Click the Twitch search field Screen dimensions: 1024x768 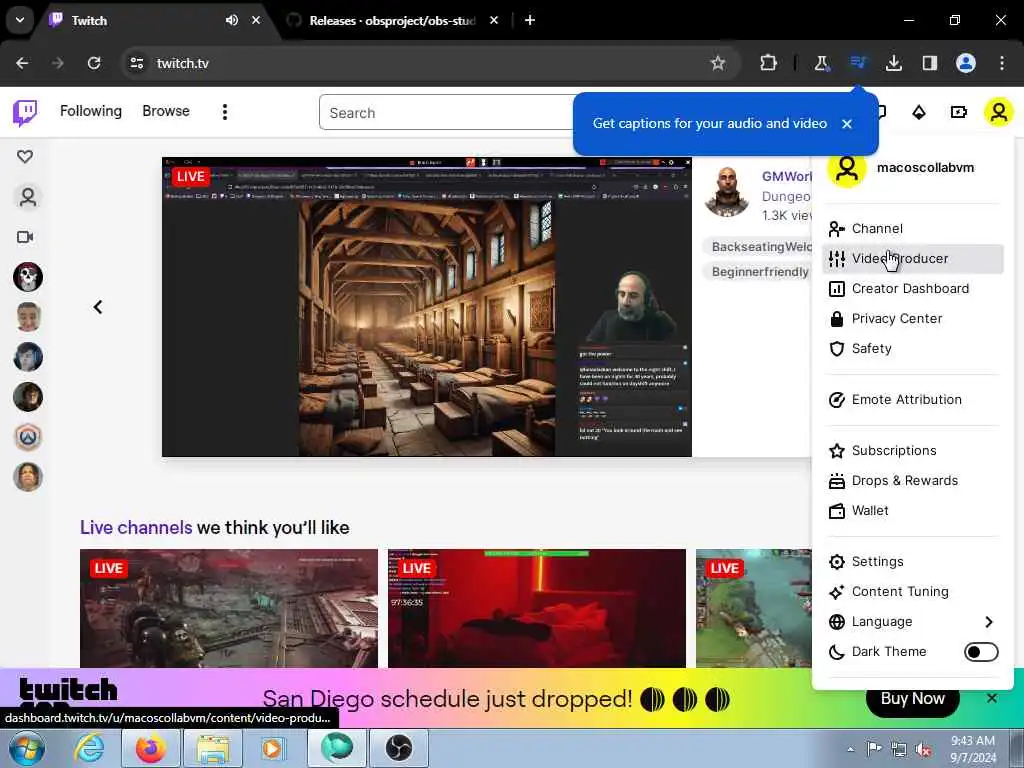tap(447, 112)
